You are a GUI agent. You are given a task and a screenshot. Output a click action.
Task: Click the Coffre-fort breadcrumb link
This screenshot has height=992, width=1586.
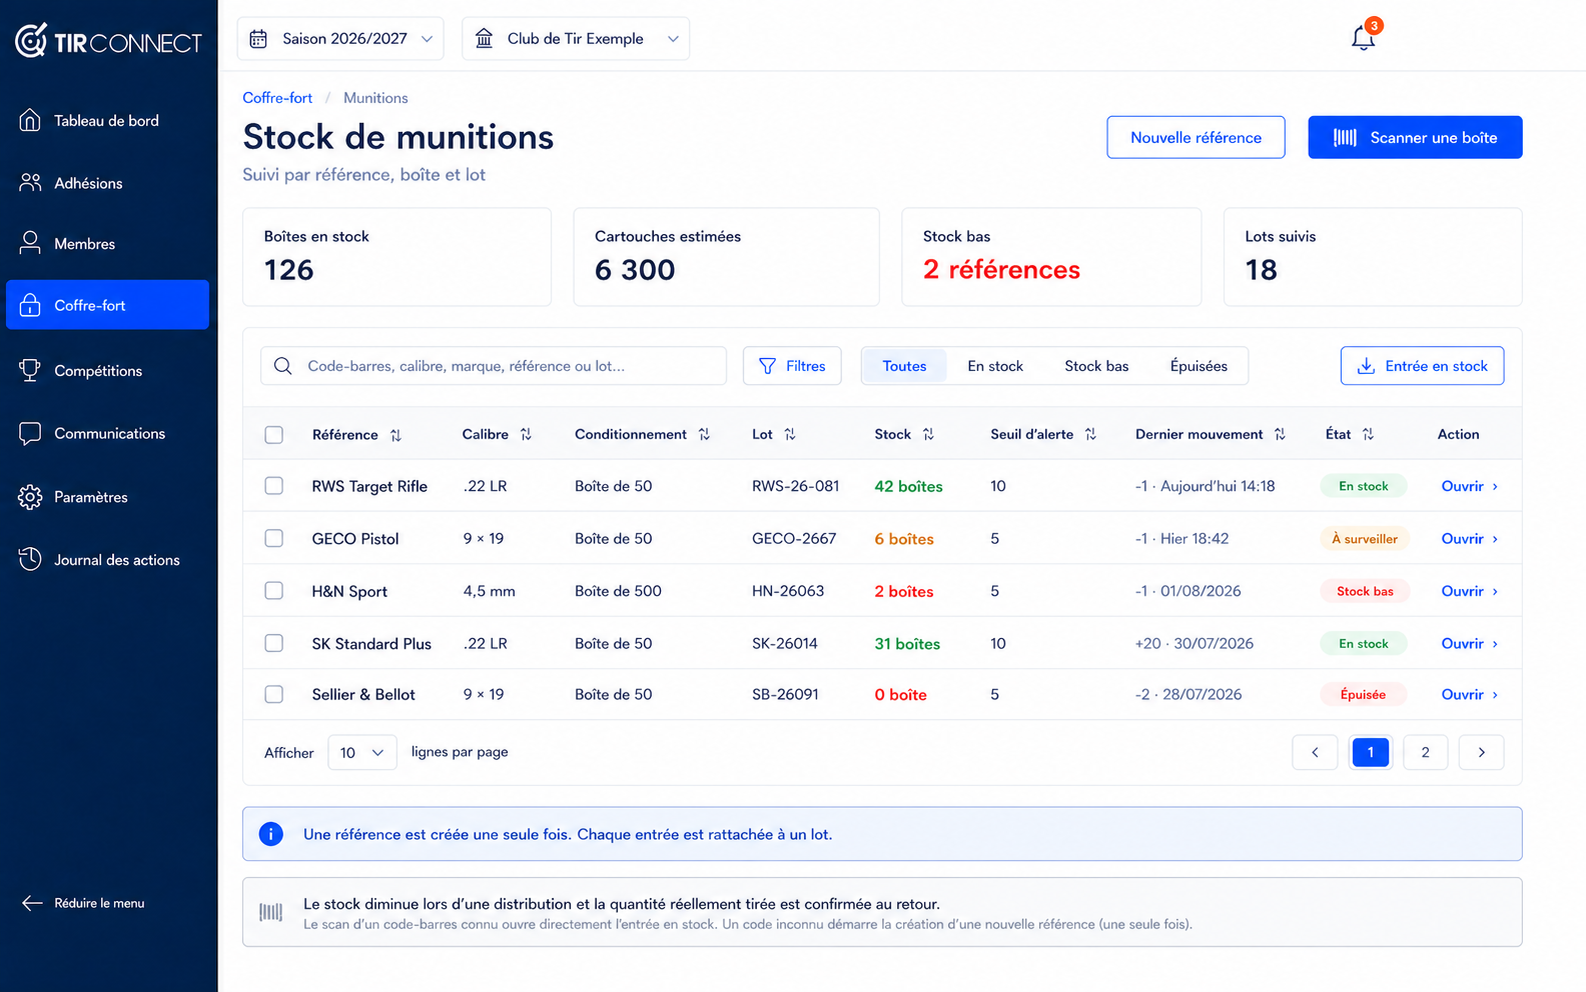click(x=277, y=98)
